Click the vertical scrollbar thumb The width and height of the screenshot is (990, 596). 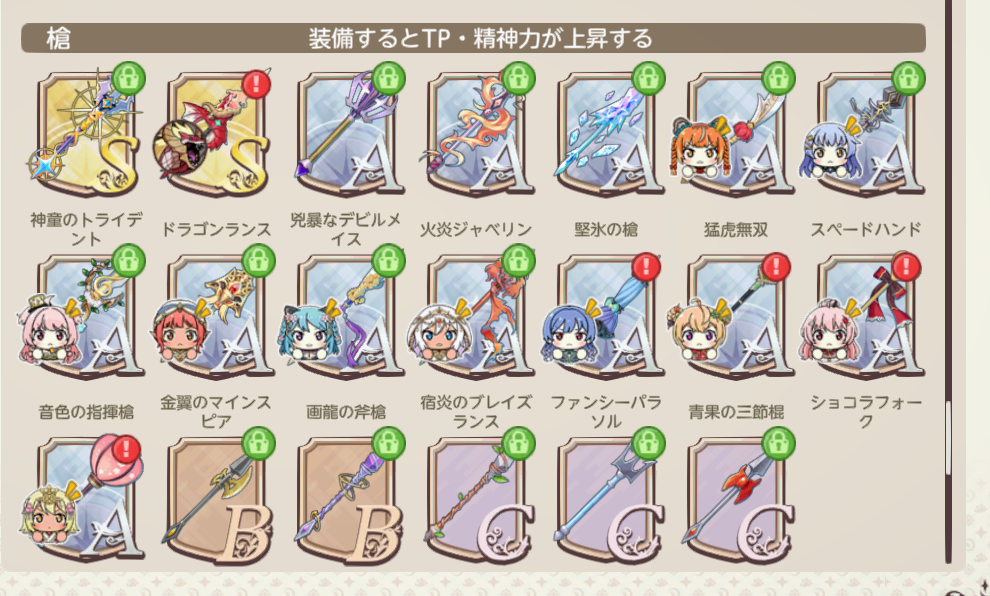[948, 438]
